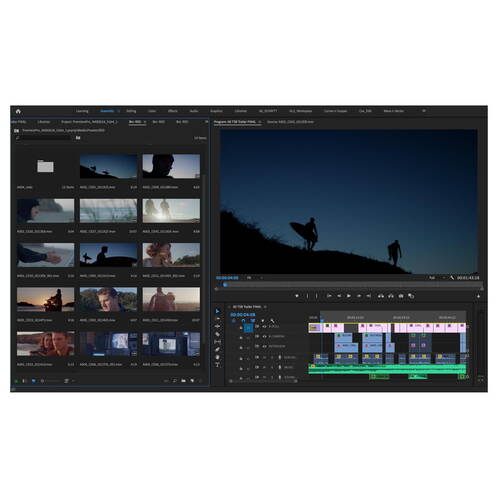Step forward one frame

coord(359,296)
